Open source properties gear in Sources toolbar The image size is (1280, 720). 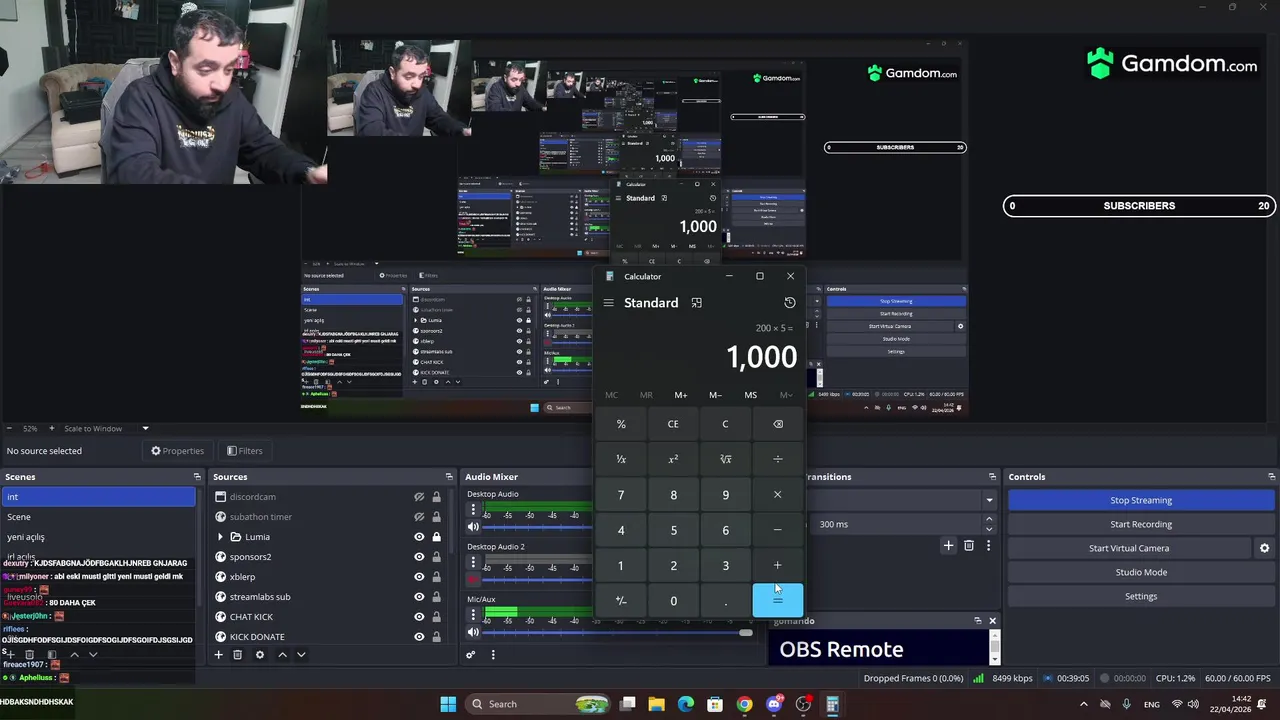click(x=259, y=655)
